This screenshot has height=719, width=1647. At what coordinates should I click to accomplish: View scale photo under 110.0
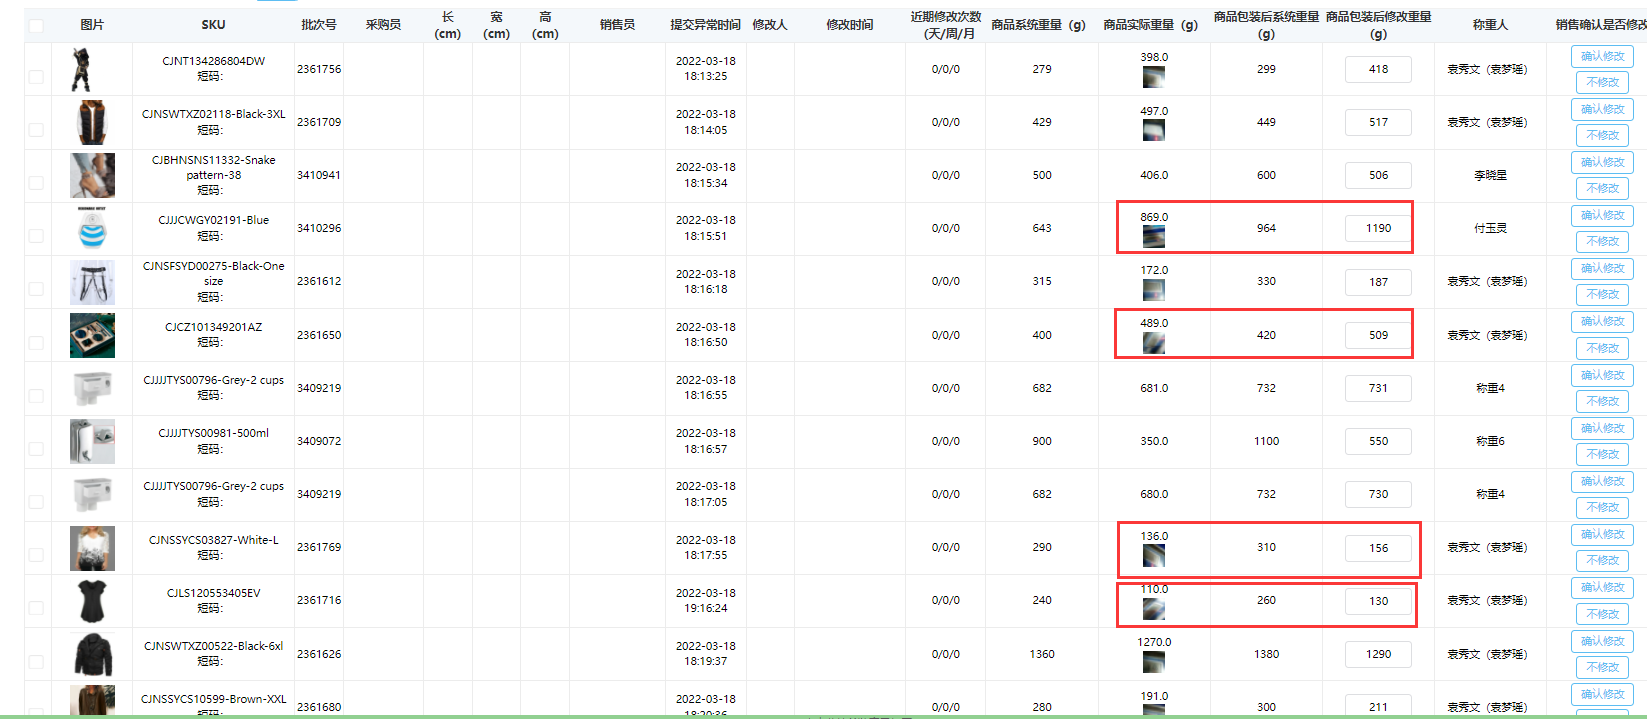(1154, 609)
